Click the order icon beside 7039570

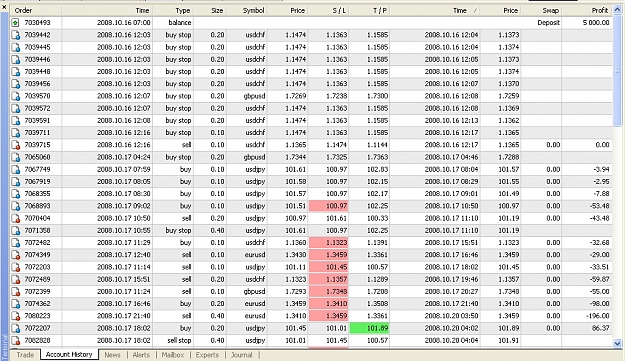coord(15,96)
